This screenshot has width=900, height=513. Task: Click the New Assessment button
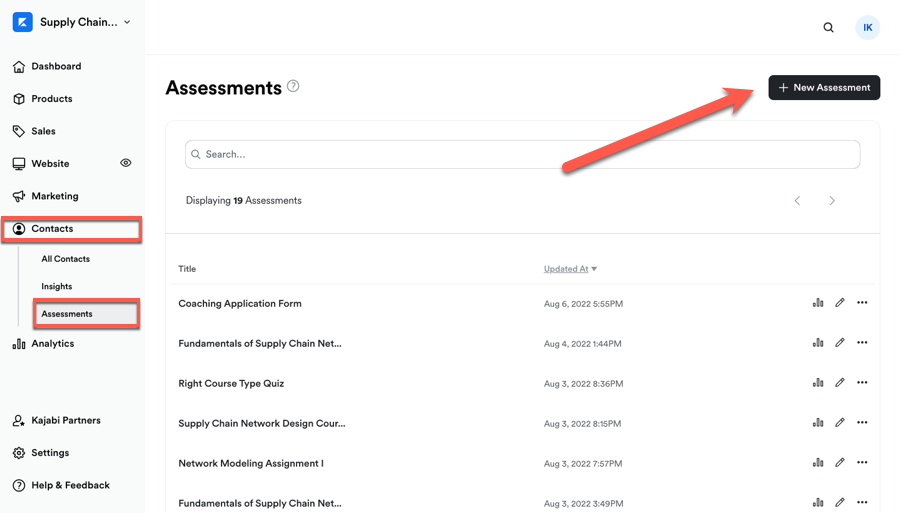point(824,88)
